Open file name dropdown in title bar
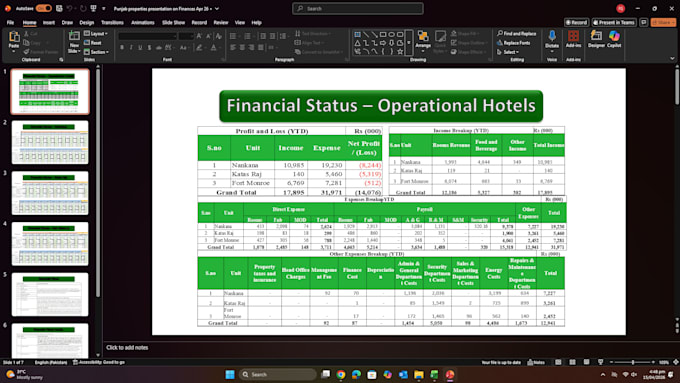The height and width of the screenshot is (383, 680). tap(217, 9)
